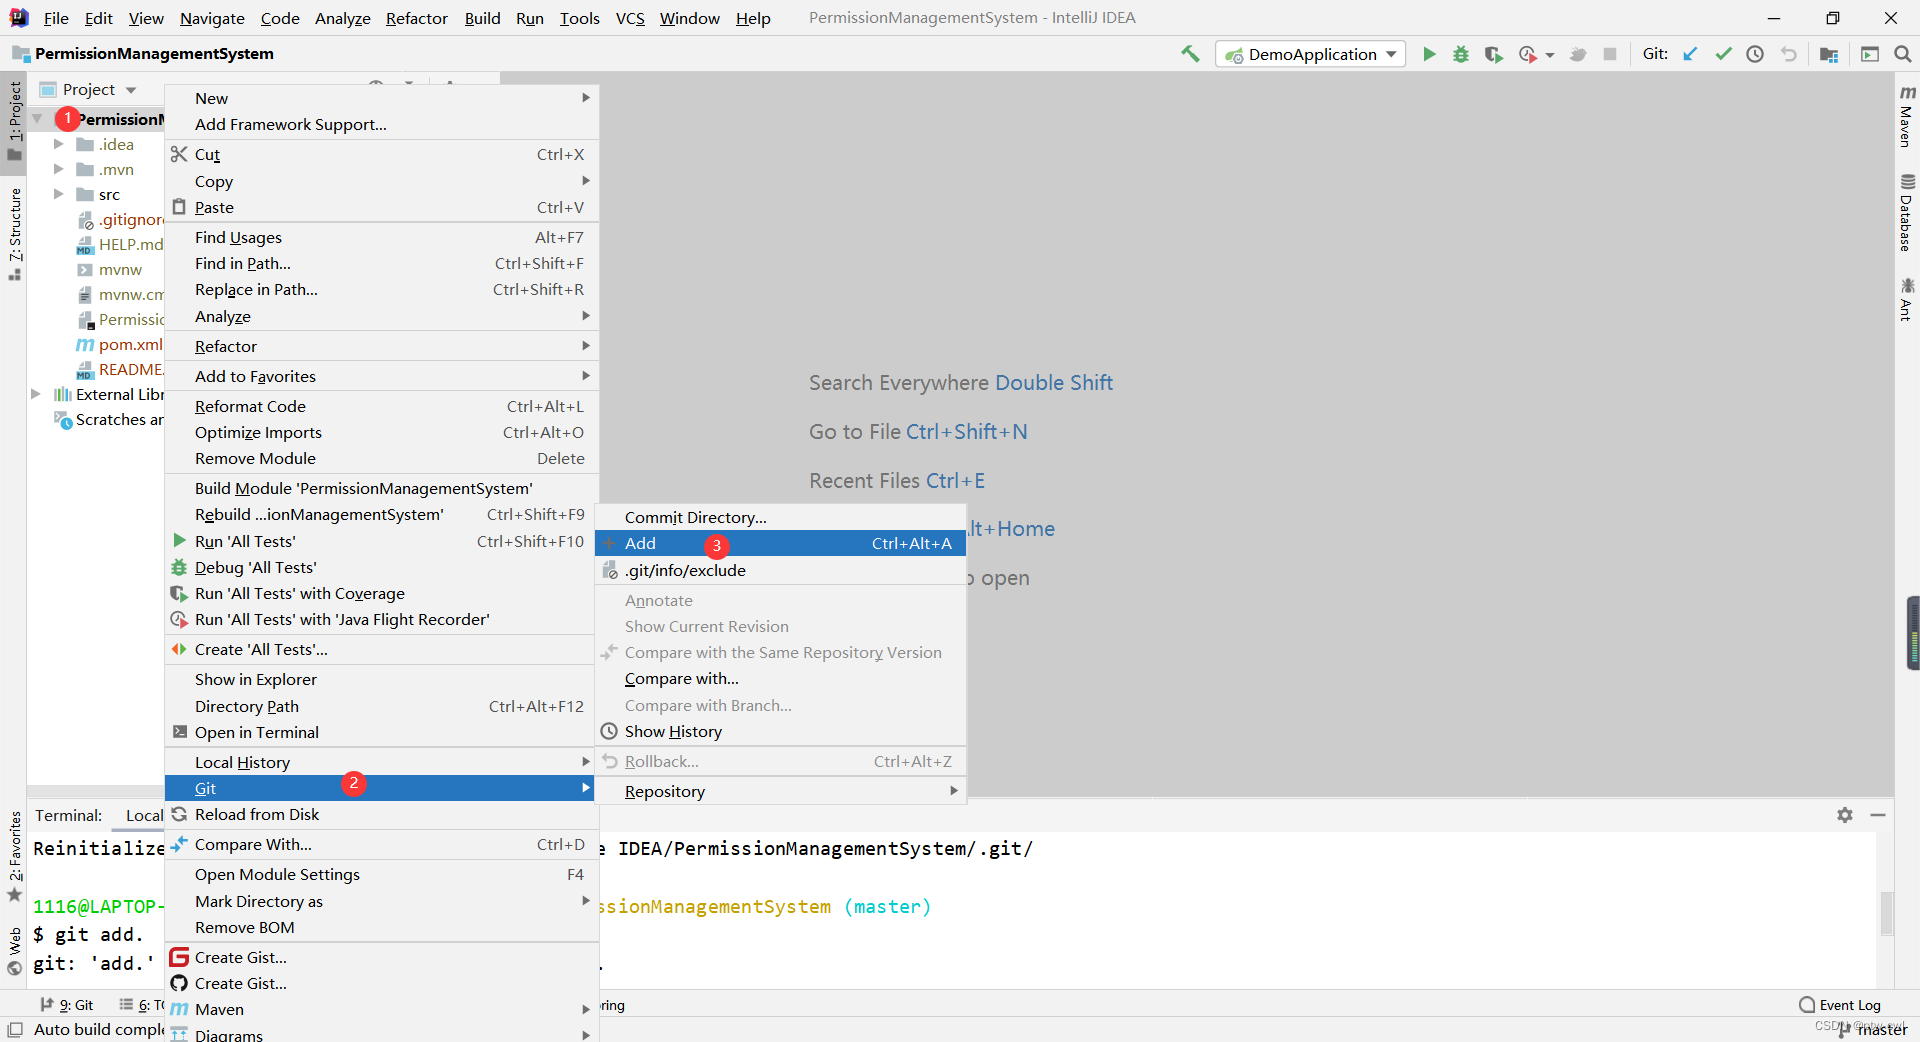Select Local History in the context menu
Screen dimensions: 1920x1042
coord(381,762)
